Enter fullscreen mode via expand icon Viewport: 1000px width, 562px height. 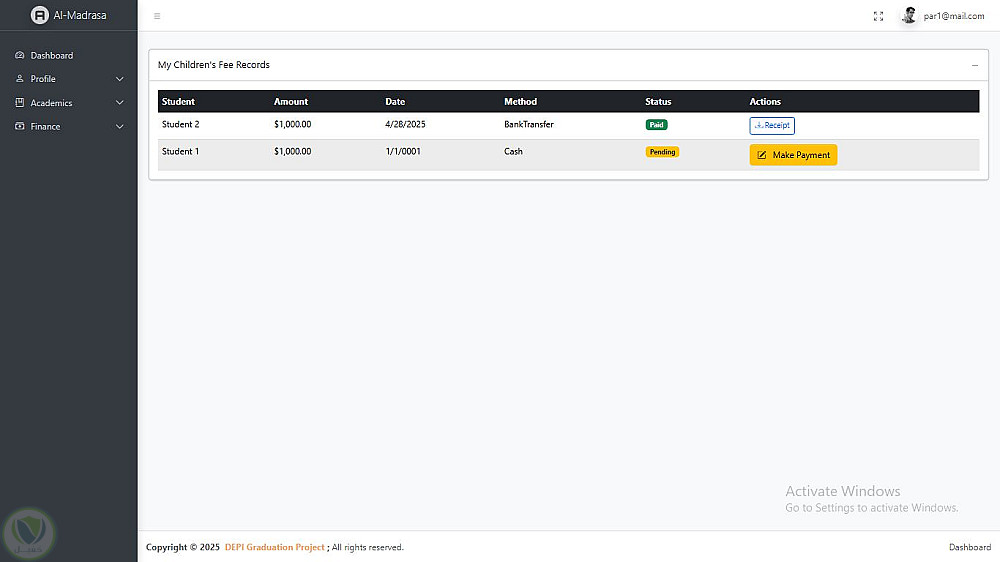(x=878, y=16)
